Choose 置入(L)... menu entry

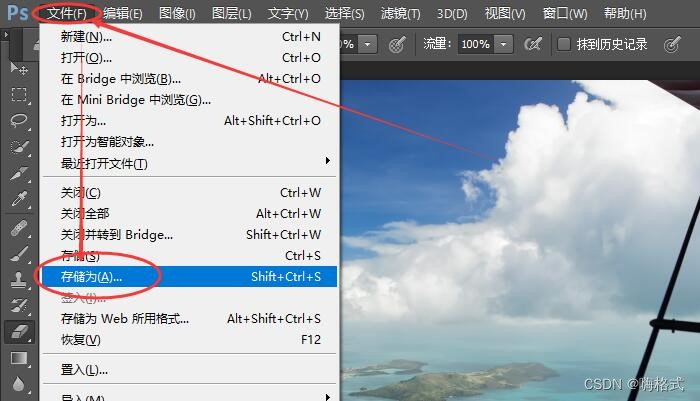click(x=190, y=370)
